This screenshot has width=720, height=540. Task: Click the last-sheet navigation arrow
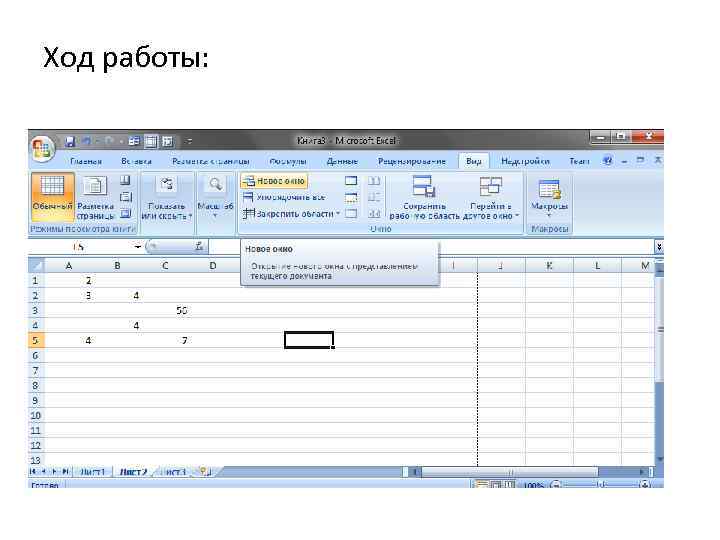(66, 472)
